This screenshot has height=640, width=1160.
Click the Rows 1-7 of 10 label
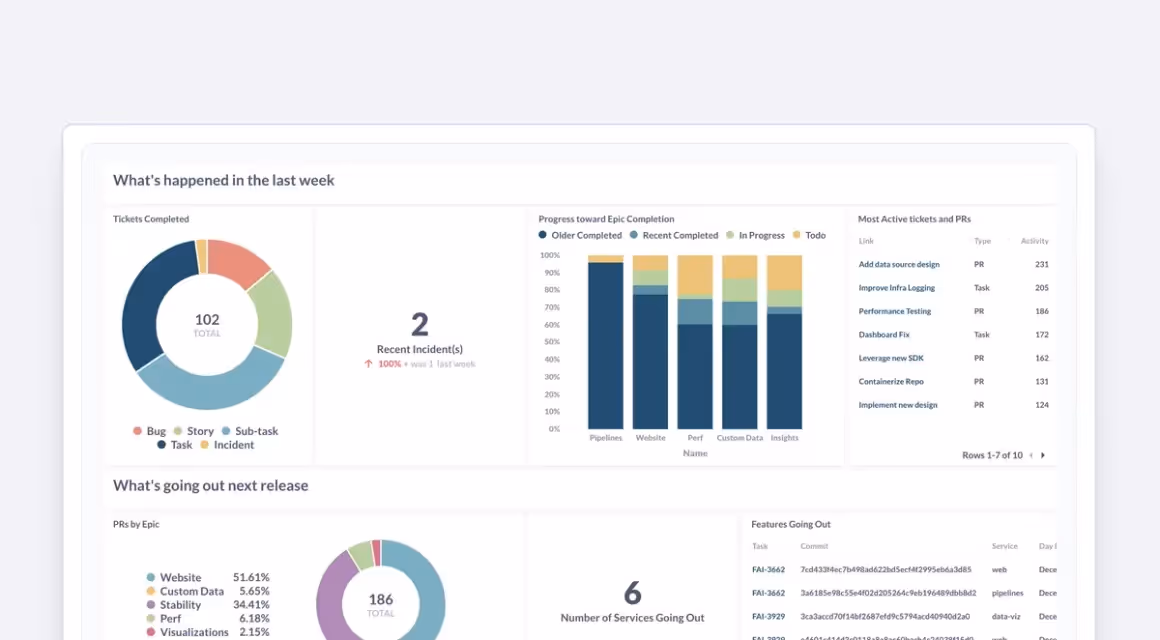click(x=992, y=456)
